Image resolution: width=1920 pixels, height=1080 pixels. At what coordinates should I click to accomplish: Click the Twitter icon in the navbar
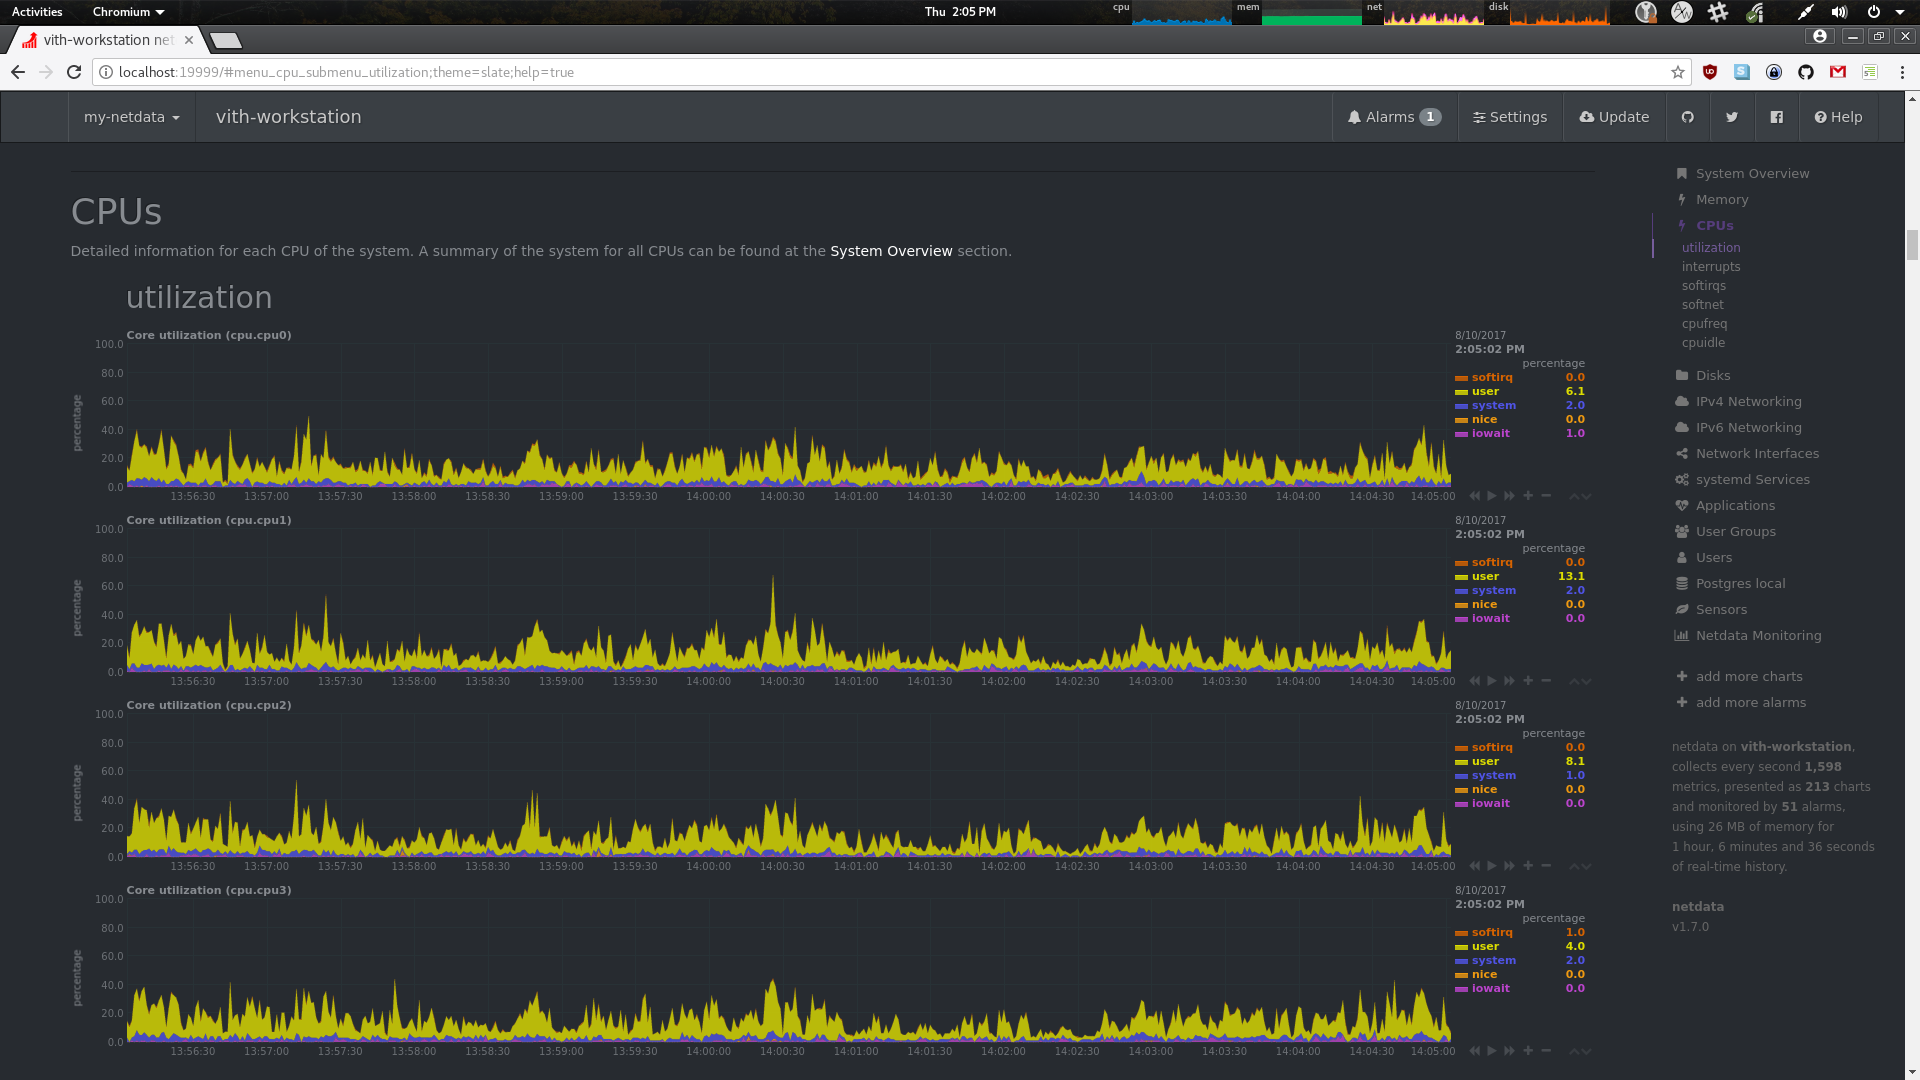1732,117
